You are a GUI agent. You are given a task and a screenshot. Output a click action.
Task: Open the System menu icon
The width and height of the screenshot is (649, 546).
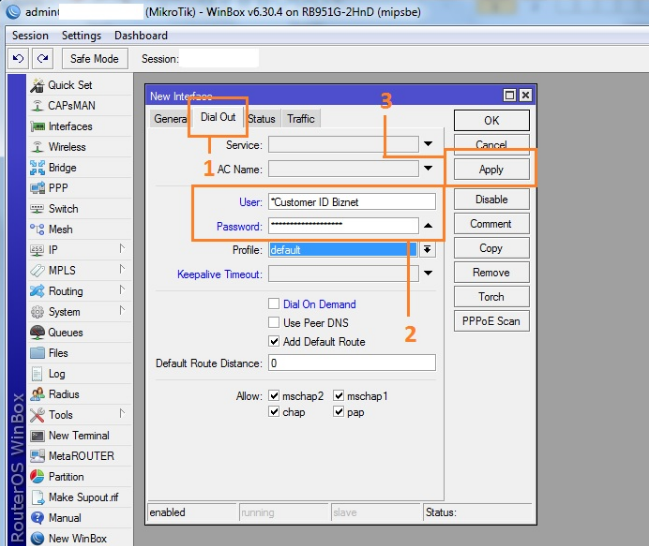tap(37, 312)
